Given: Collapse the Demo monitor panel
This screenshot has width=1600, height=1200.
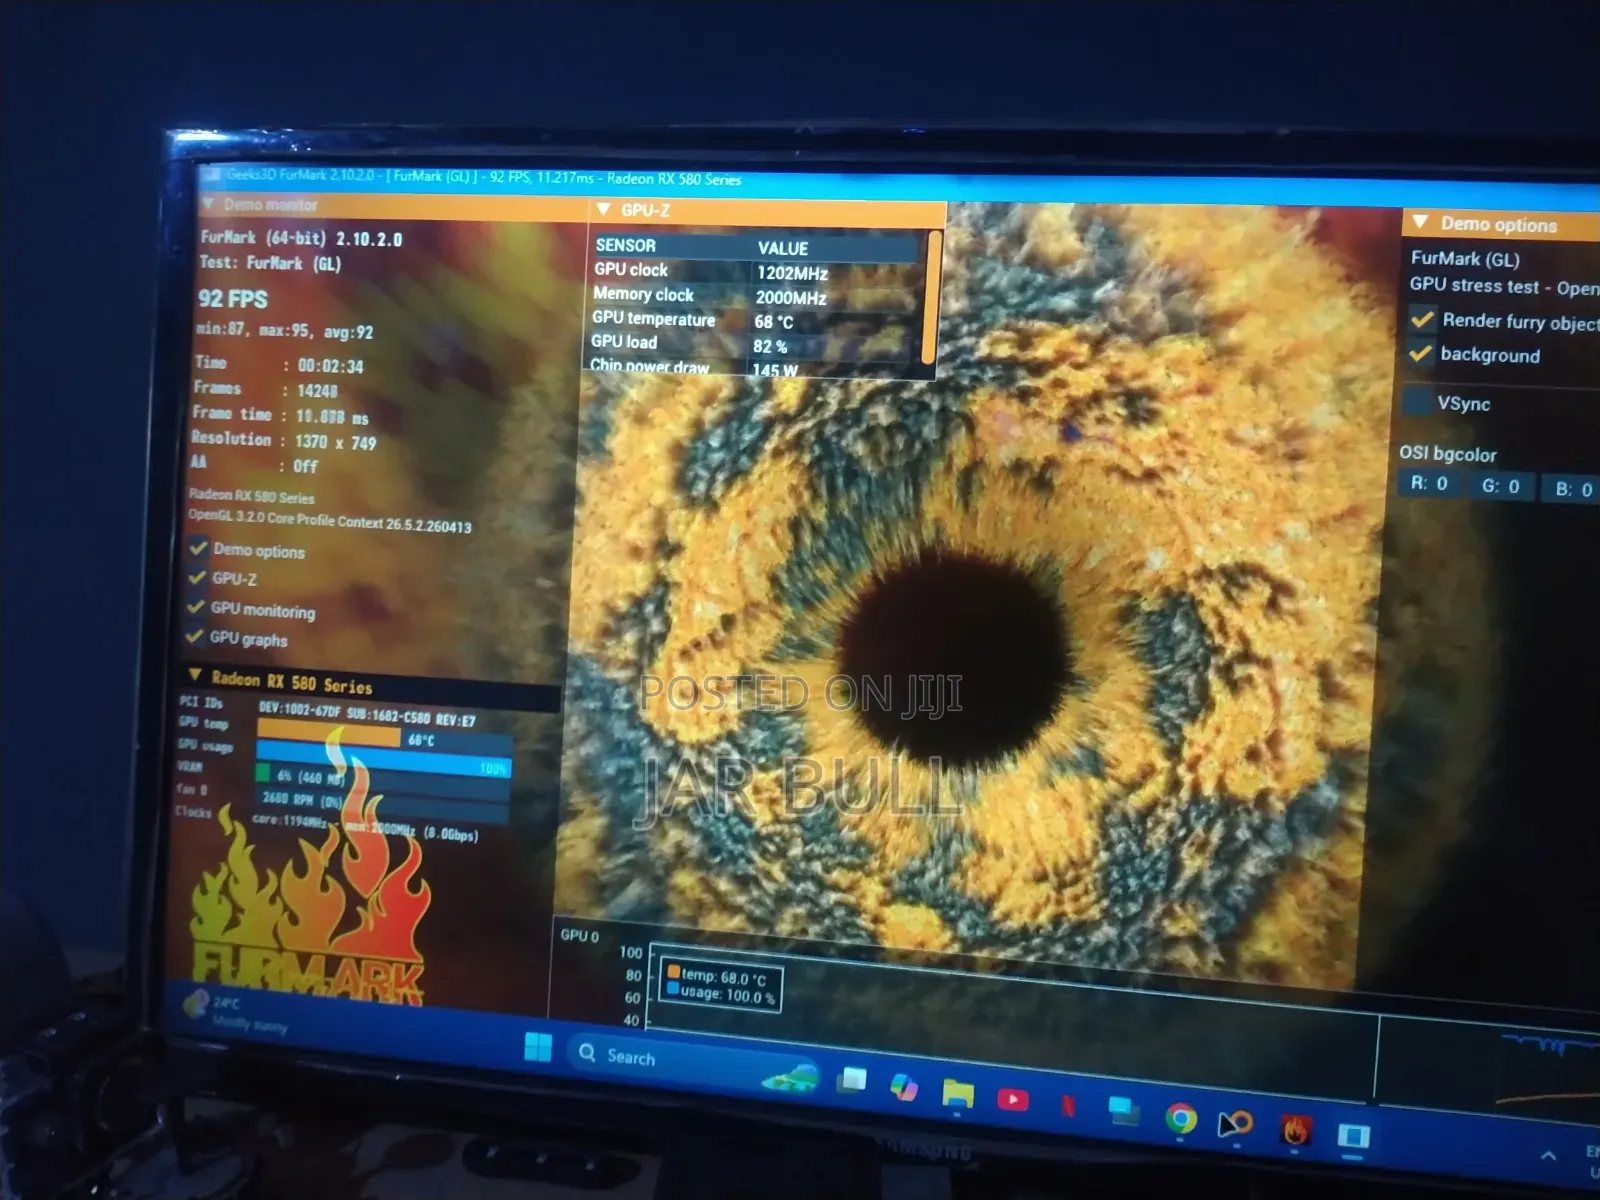Looking at the screenshot, I should click(208, 204).
